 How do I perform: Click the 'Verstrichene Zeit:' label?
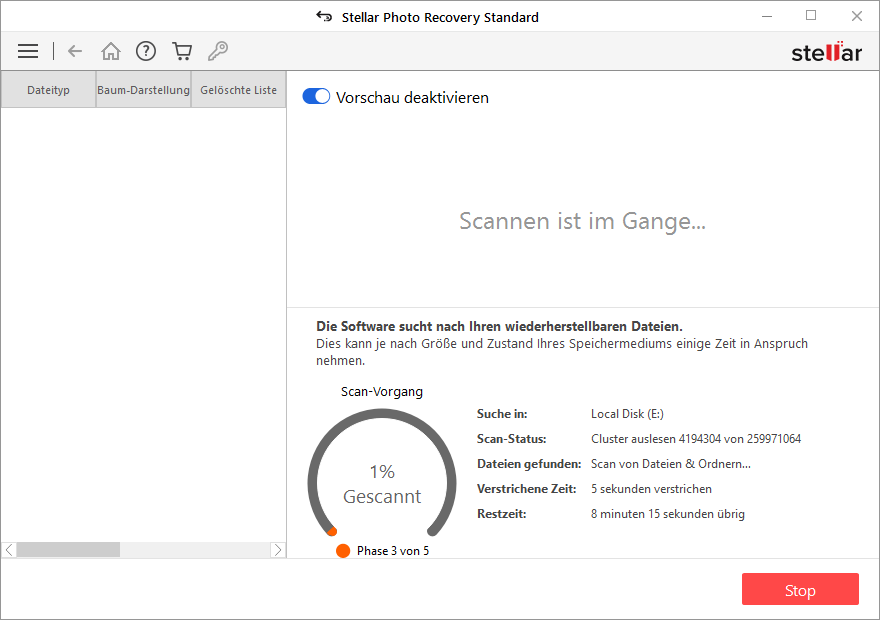(x=526, y=489)
